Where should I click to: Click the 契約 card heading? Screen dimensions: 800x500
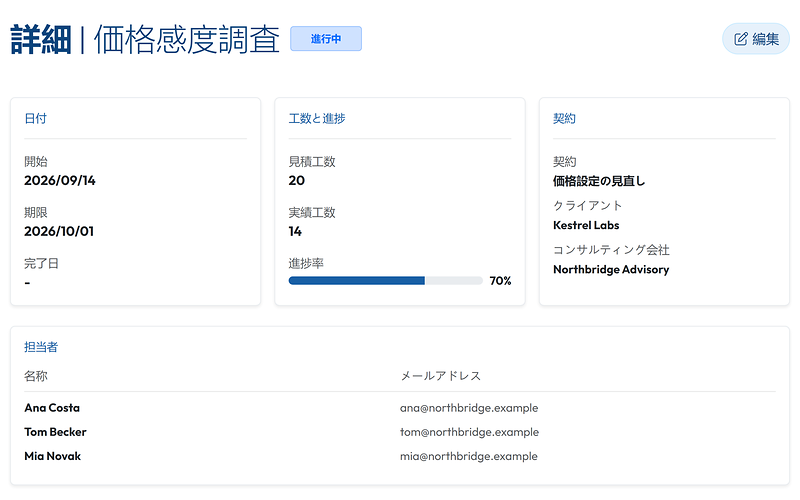[564, 118]
